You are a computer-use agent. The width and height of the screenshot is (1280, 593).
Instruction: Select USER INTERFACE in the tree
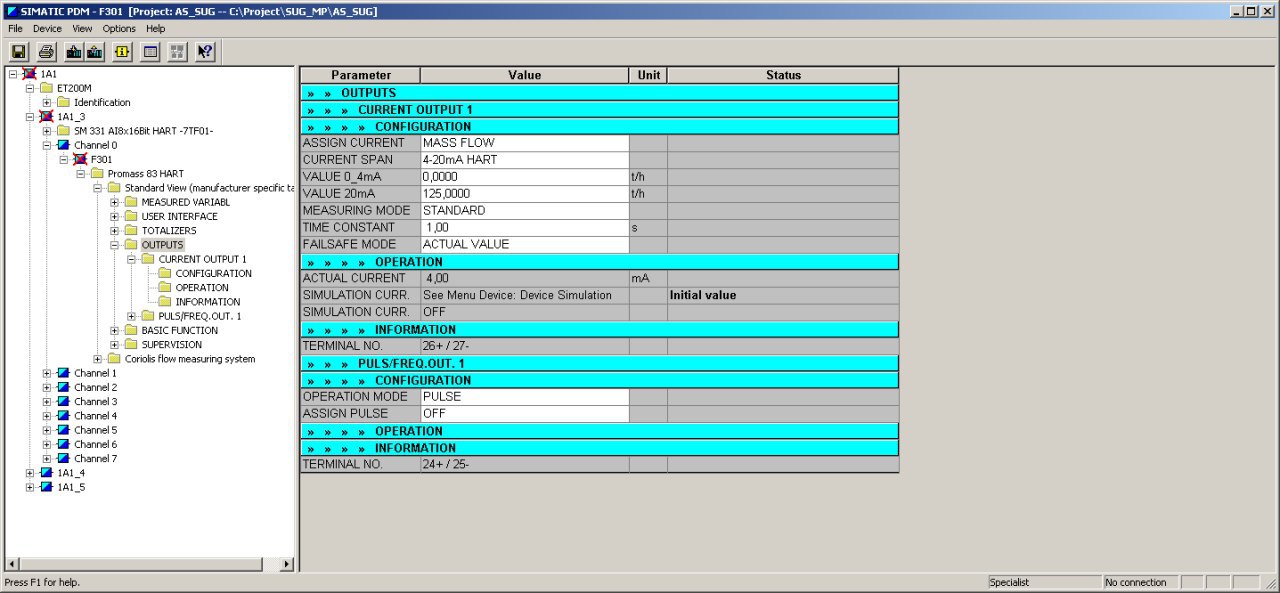coord(179,216)
